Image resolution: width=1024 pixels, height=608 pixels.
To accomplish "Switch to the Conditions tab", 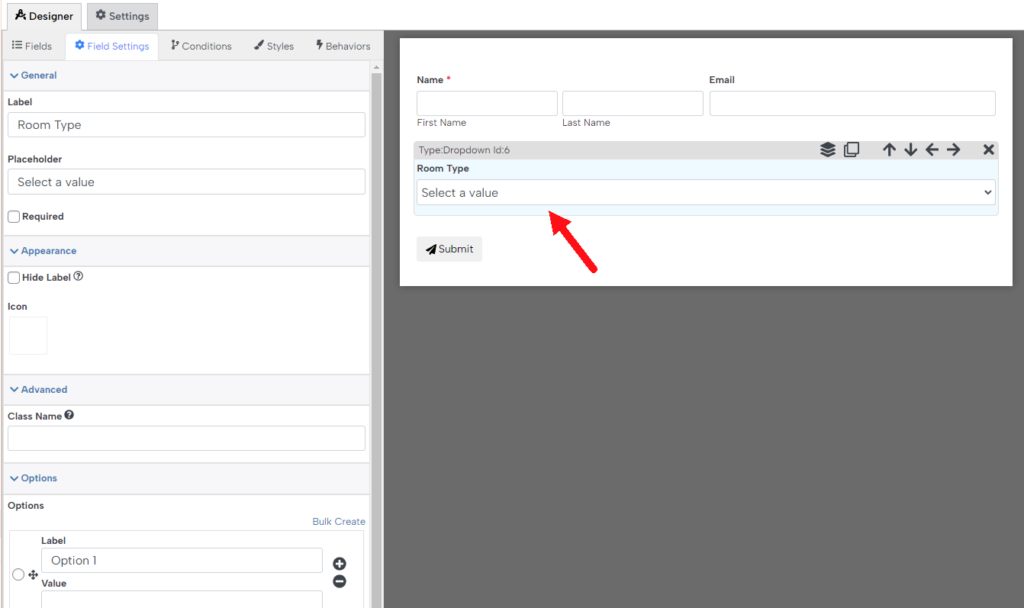I will click(x=201, y=46).
